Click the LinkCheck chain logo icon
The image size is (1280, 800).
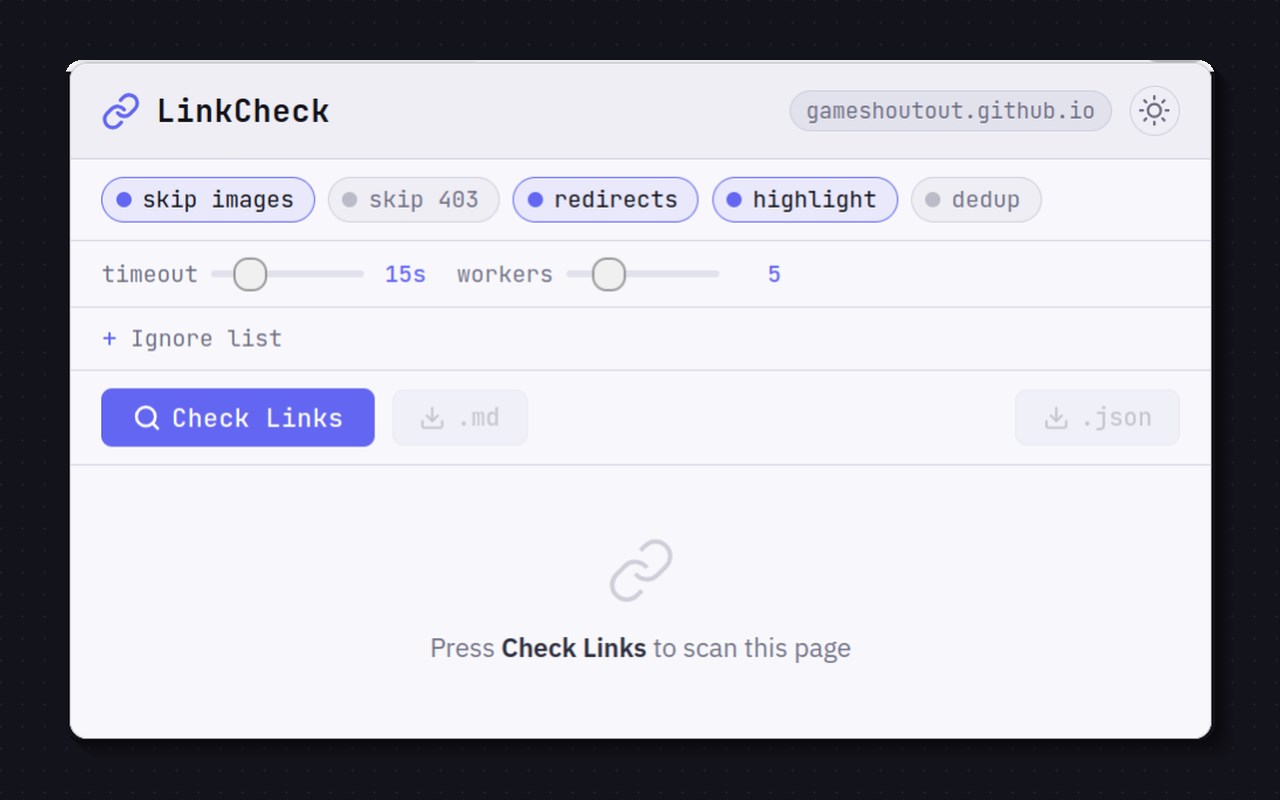[x=121, y=111]
